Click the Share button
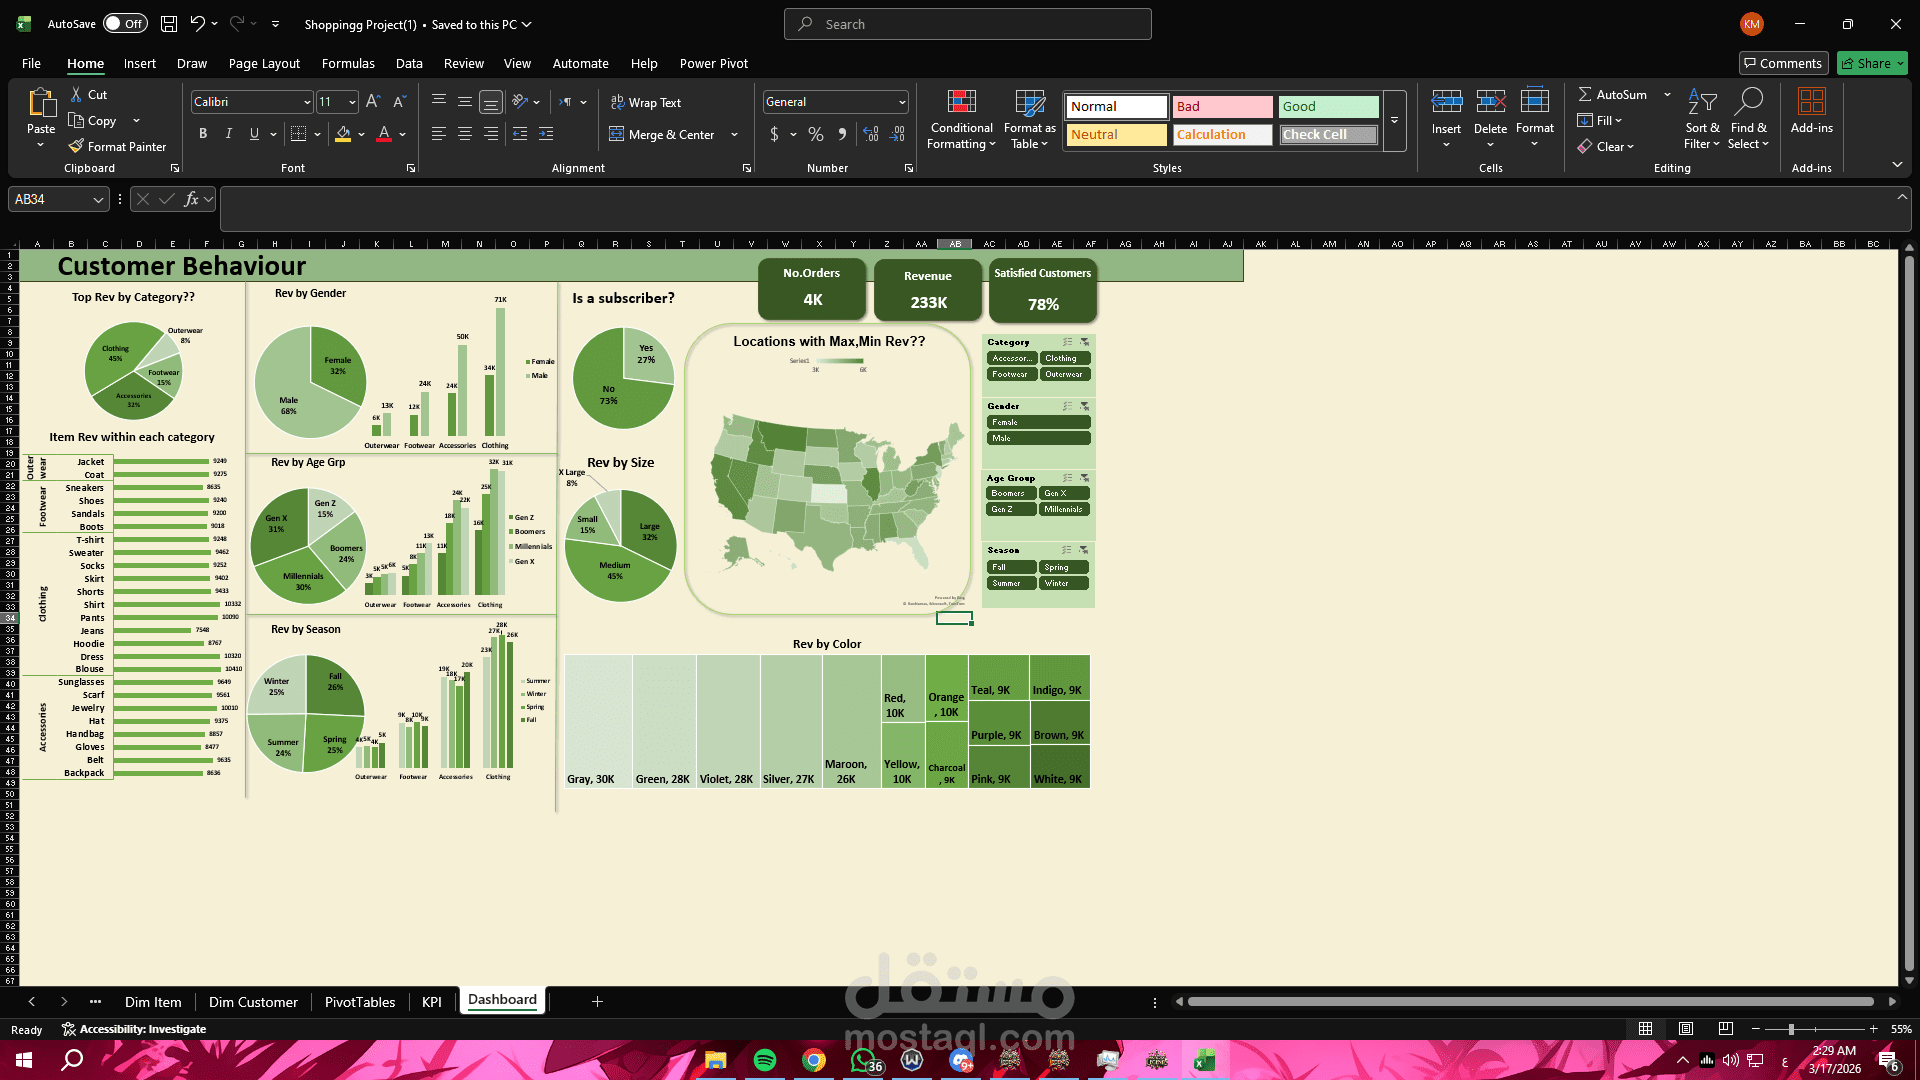Screen dimensions: 1920x1080 point(1872,63)
